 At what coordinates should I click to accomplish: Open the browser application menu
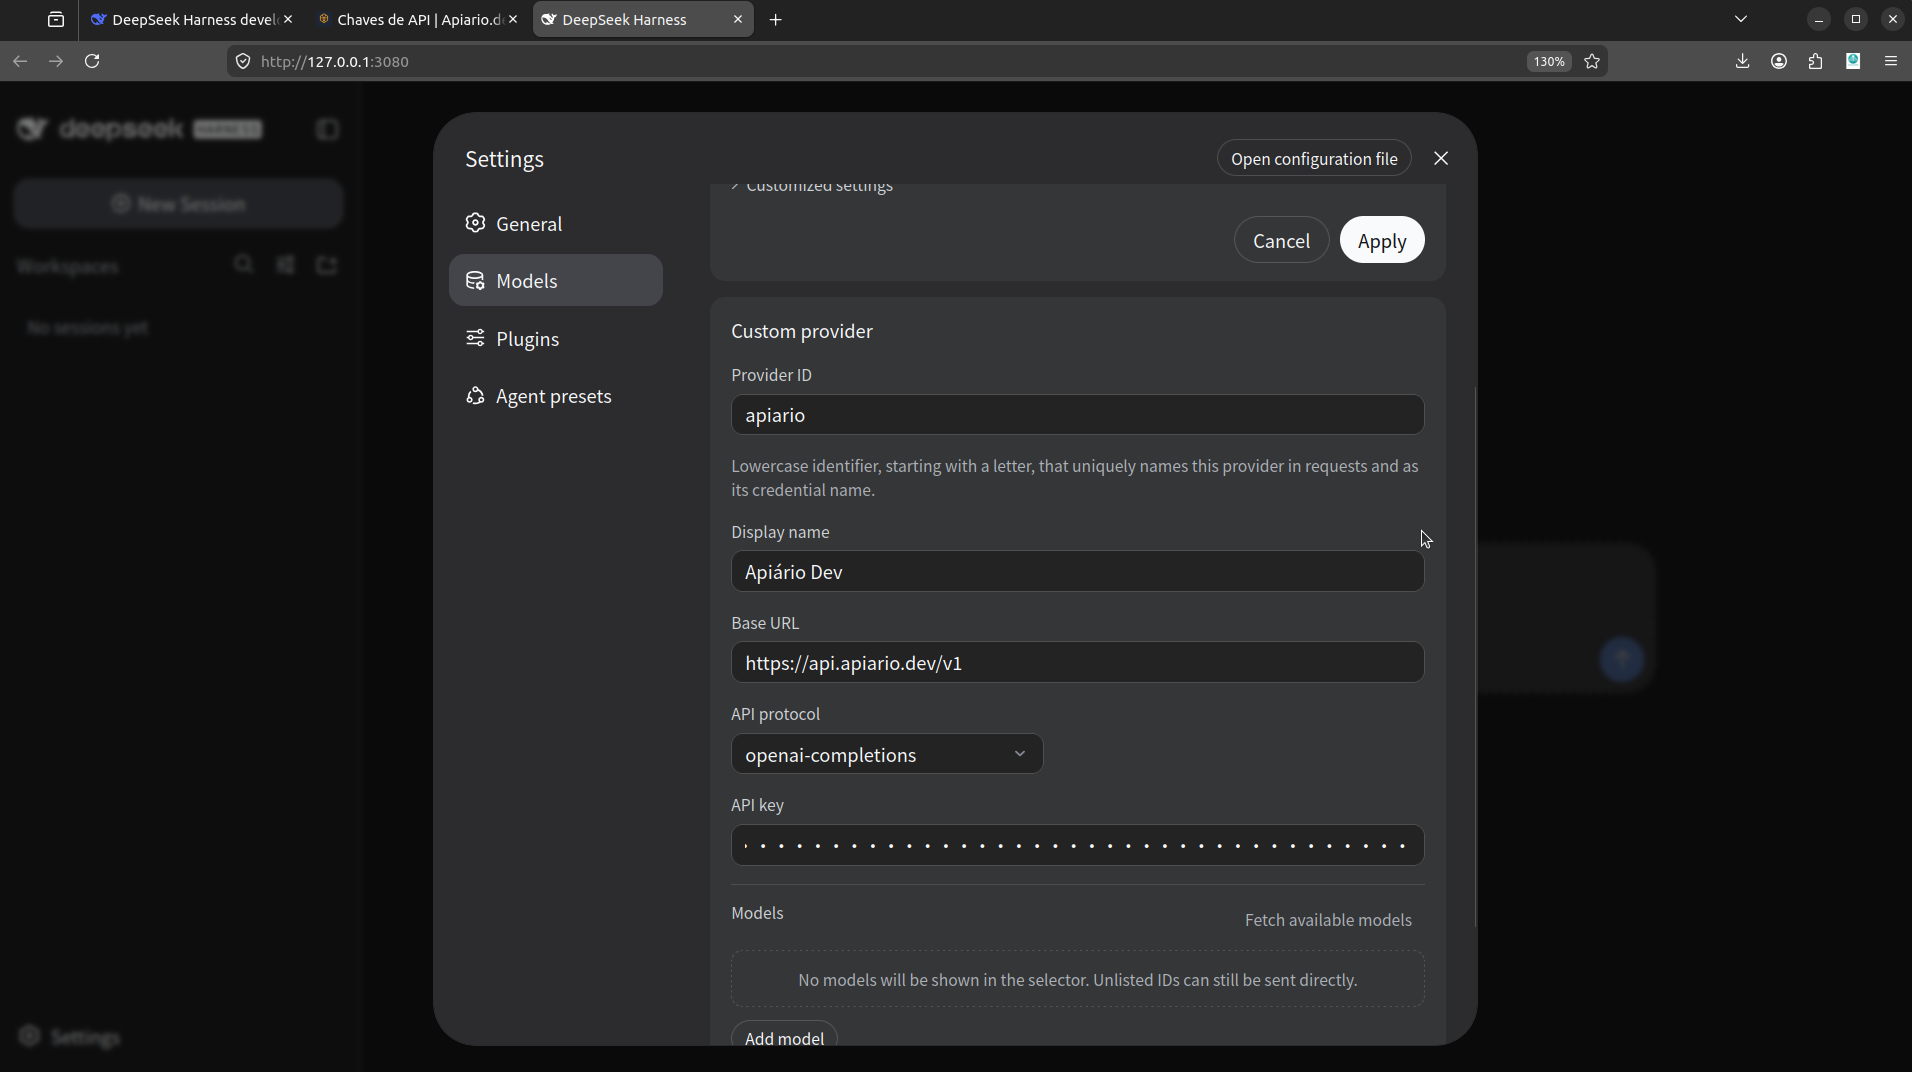click(1891, 61)
